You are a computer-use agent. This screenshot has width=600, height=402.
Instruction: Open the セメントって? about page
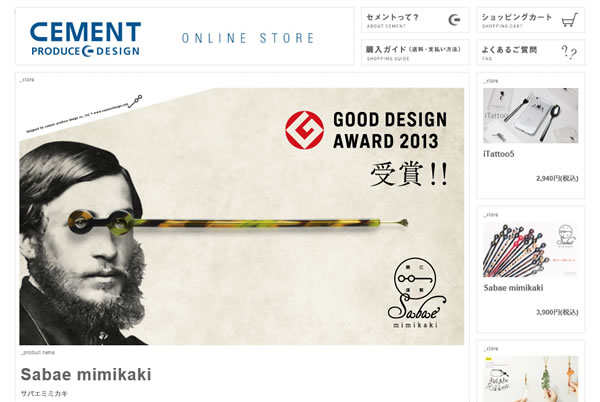415,20
